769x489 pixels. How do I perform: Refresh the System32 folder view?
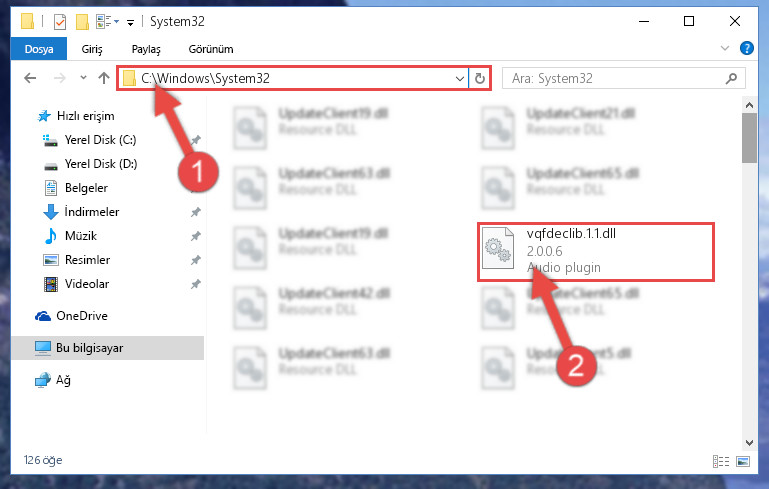tap(480, 78)
